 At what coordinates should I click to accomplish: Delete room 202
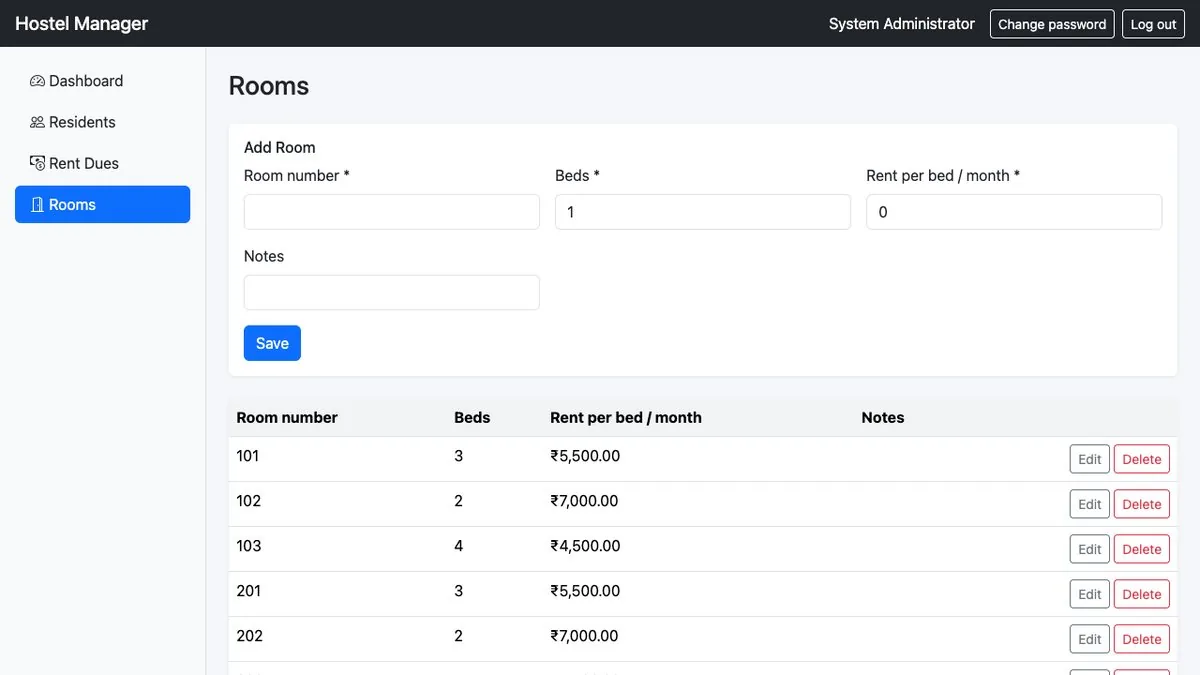click(1142, 639)
